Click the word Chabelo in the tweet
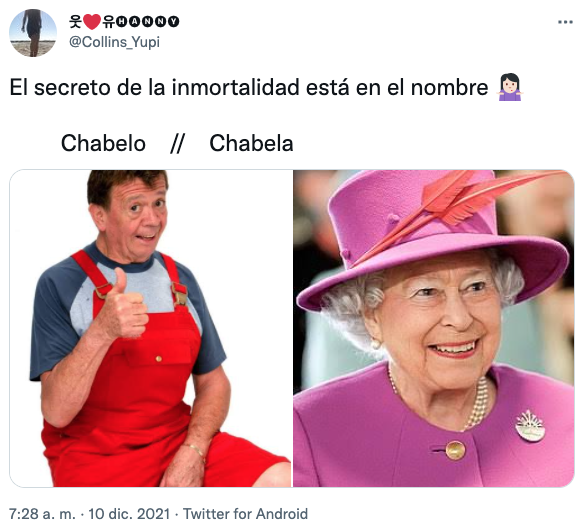Screen dimensions: 587x531 click(103, 143)
